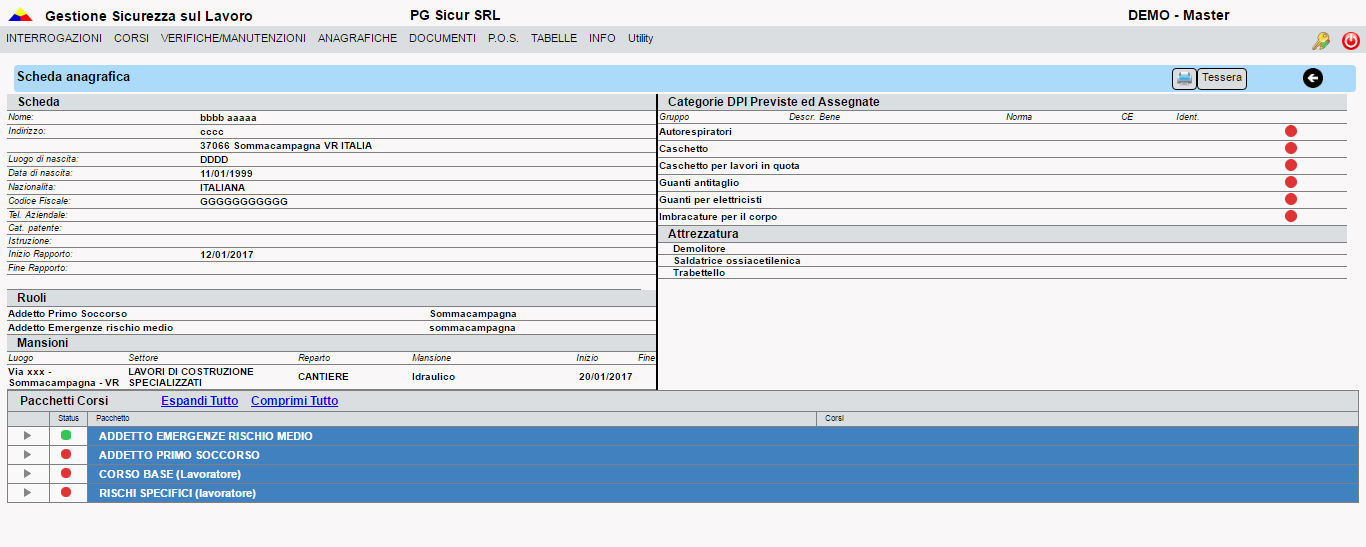
Task: Open the DOCUMENTI menu
Action: 442,38
